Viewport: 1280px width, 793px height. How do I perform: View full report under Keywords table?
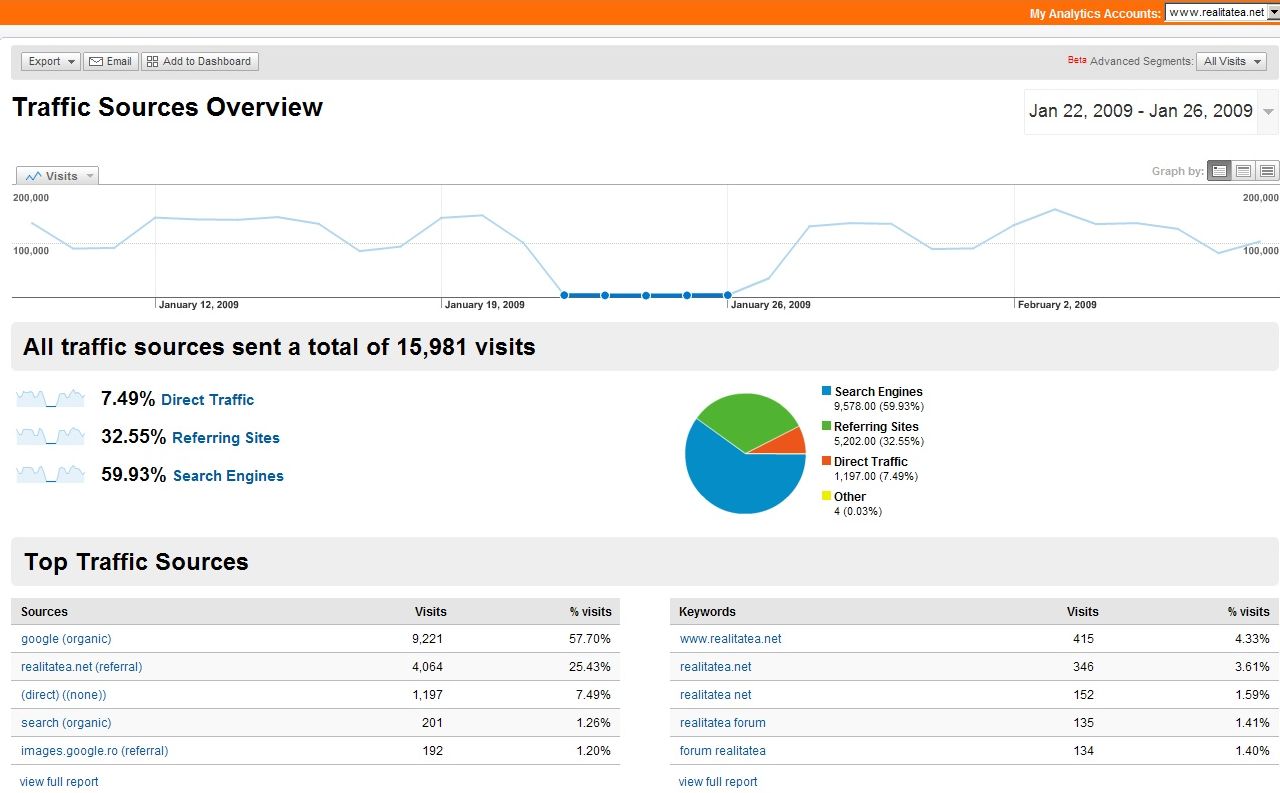[717, 782]
